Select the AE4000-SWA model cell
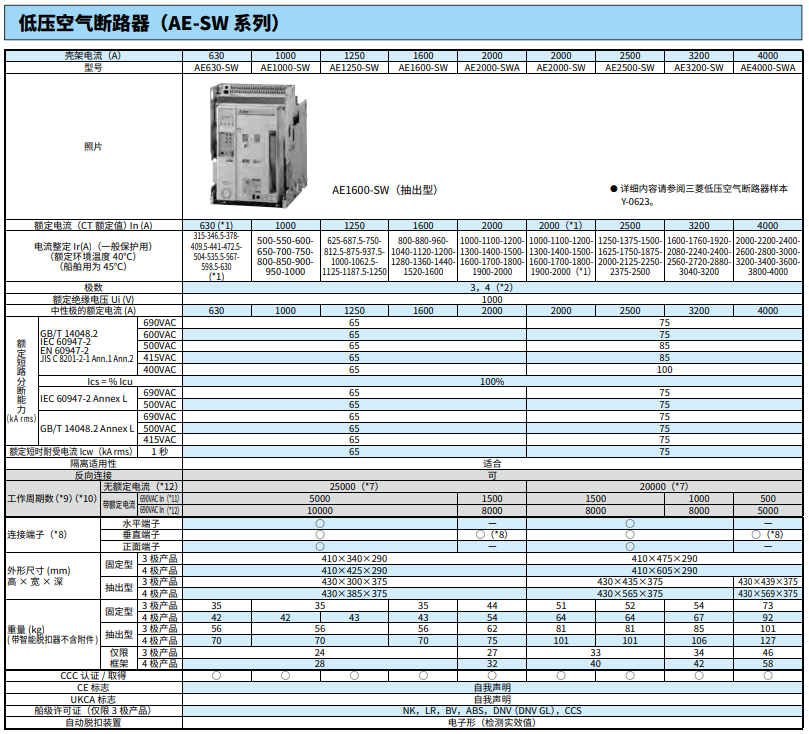 click(768, 68)
